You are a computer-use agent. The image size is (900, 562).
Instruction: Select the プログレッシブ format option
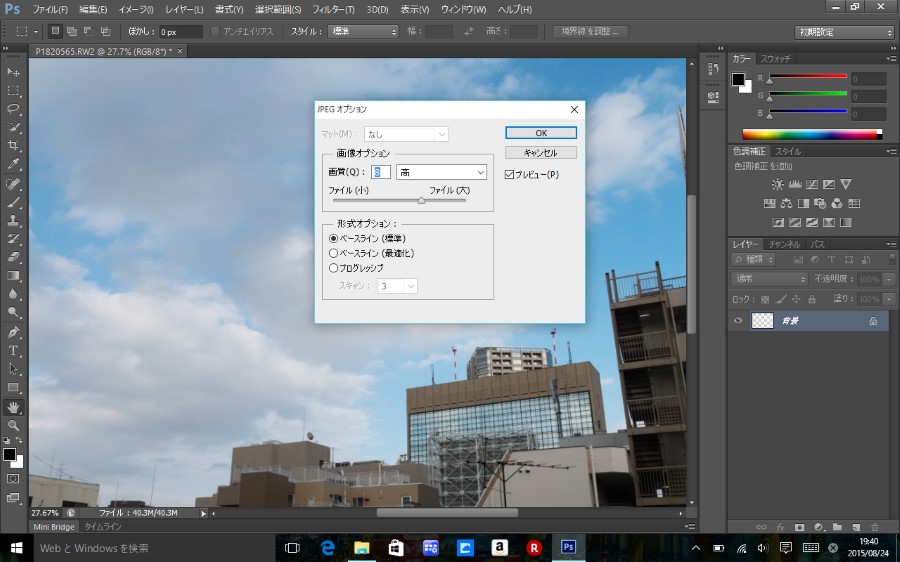click(334, 268)
